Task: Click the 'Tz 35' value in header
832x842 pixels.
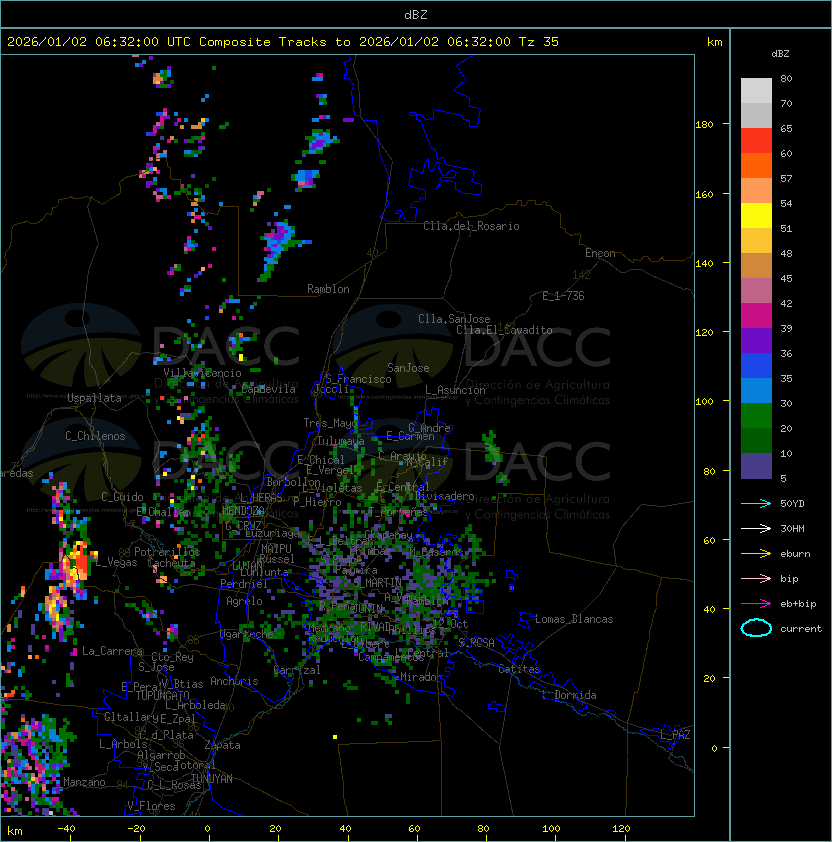Action: click(x=539, y=42)
